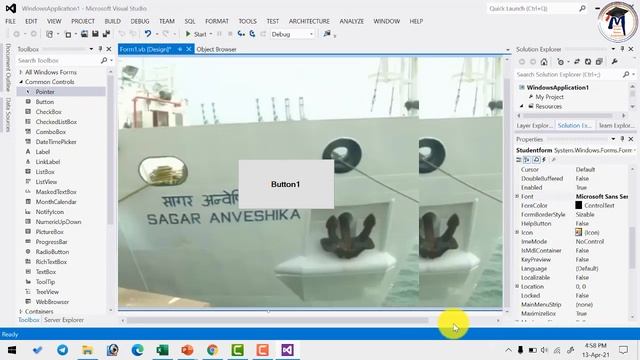Image resolution: width=640 pixels, height=360 pixels.
Task: Select the PictureBox control in Toolbox
Action: [x=49, y=232]
